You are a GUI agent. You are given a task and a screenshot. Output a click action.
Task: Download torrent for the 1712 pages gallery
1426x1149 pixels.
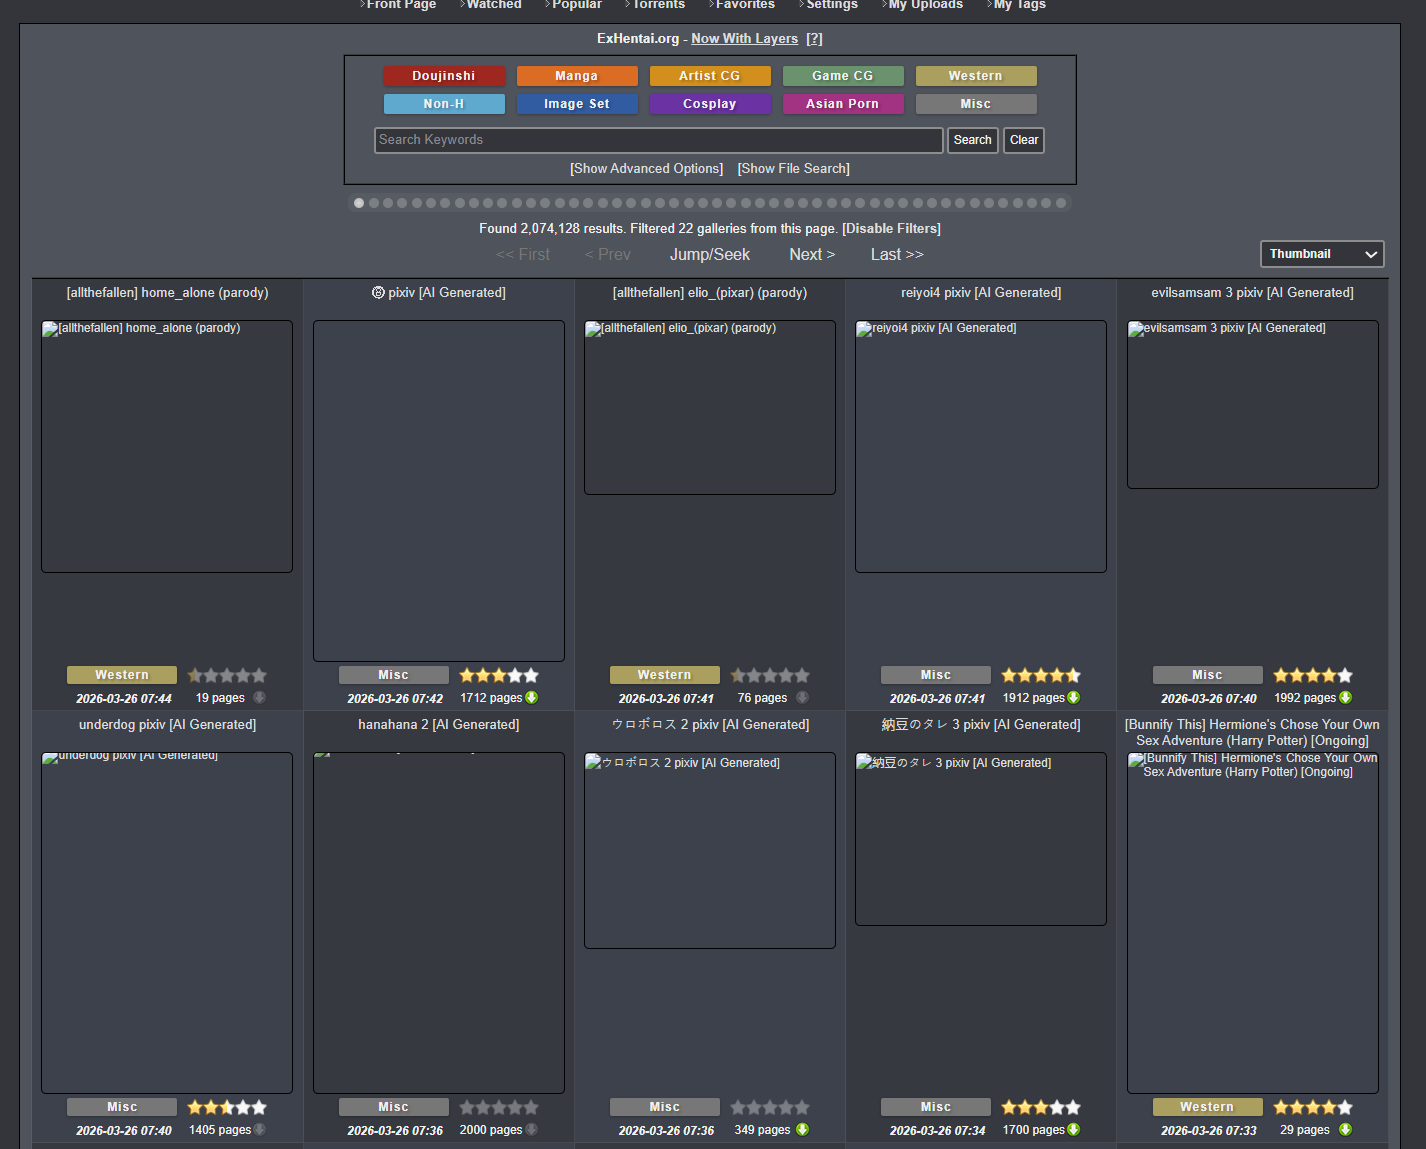click(532, 698)
